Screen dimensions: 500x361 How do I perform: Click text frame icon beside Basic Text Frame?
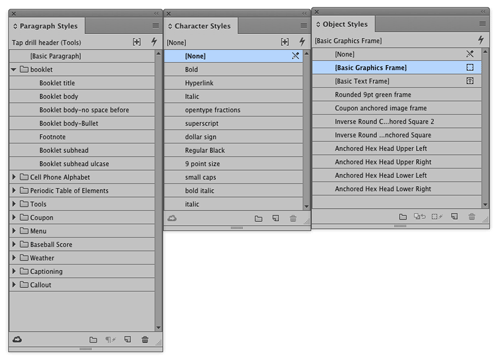tap(470, 81)
